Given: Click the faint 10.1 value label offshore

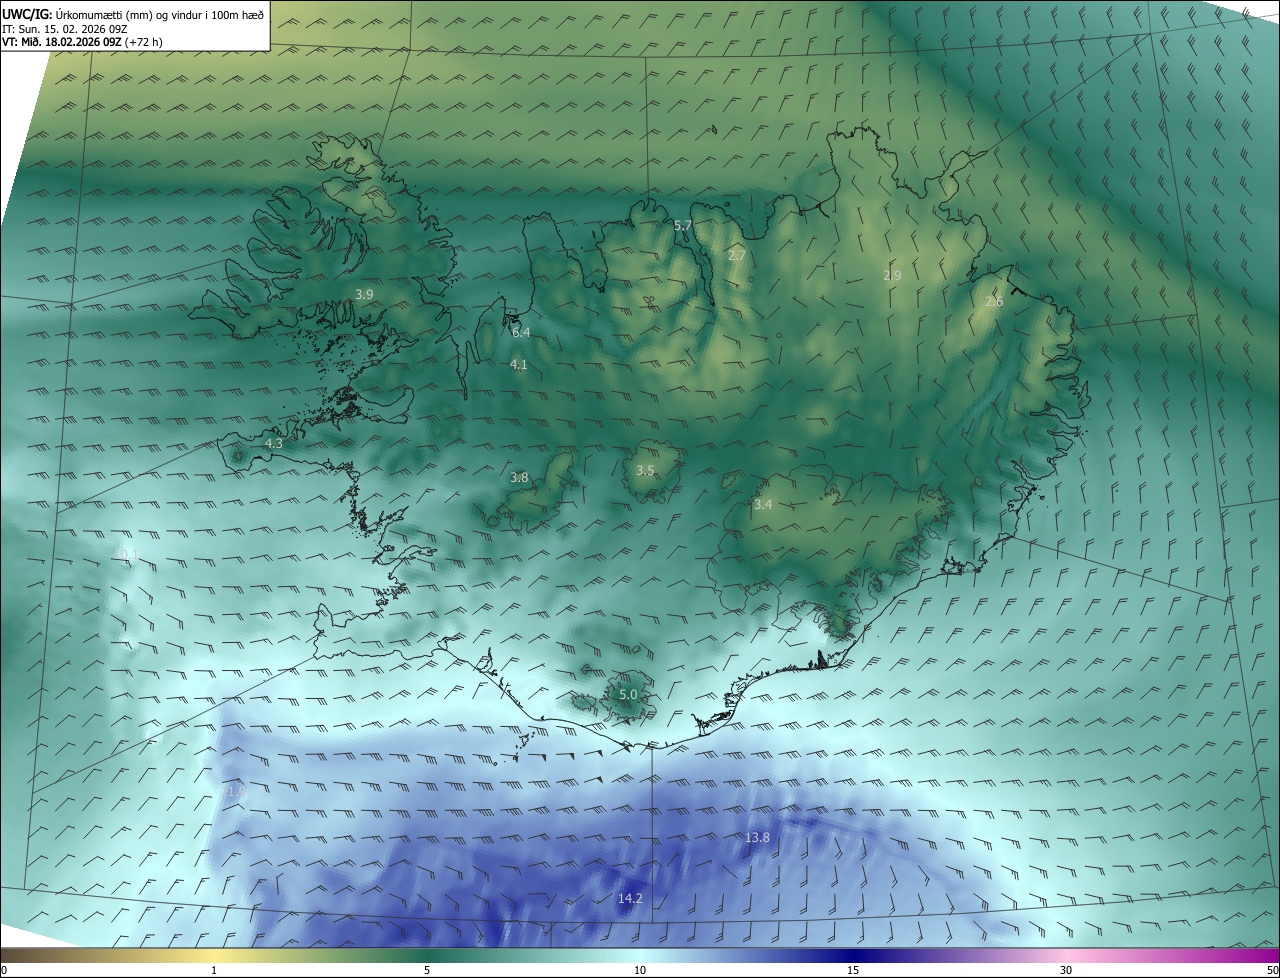Looking at the screenshot, I should 128,554.
